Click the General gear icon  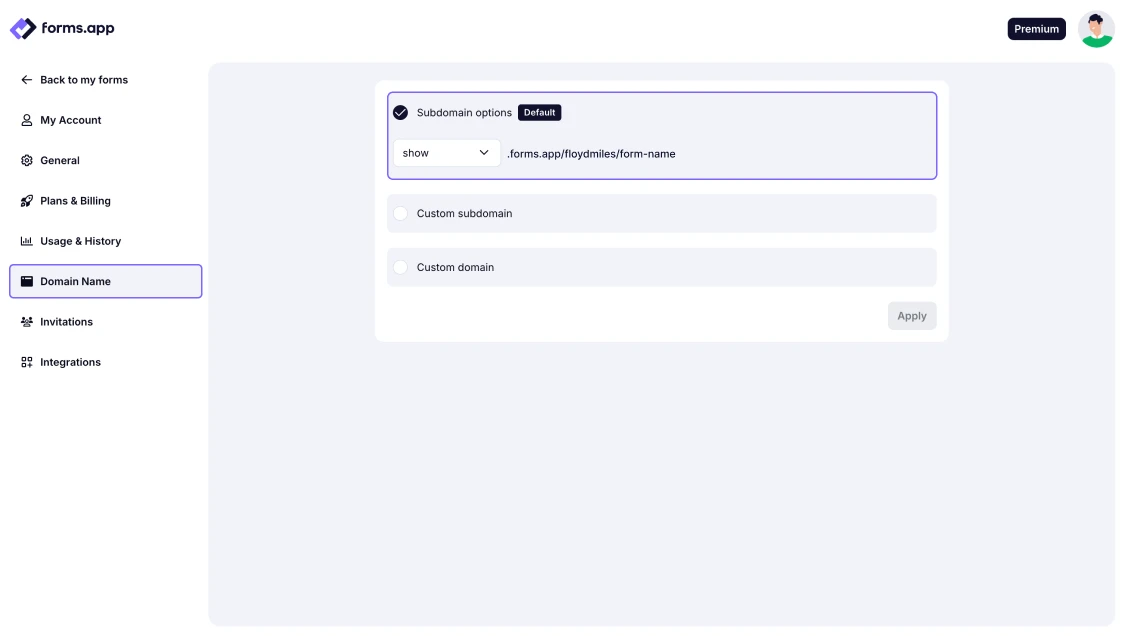point(27,160)
